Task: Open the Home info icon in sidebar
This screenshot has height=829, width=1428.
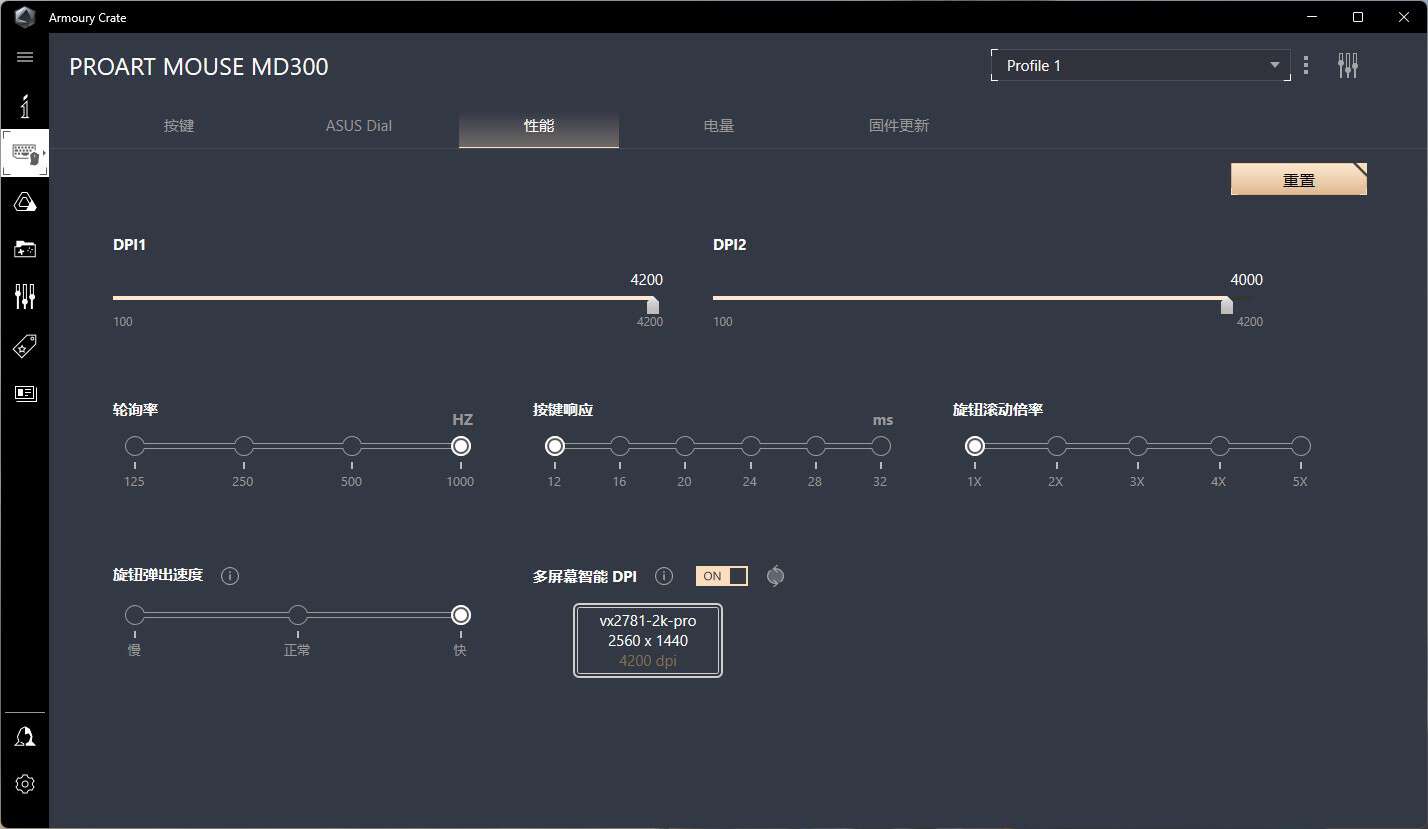Action: [25, 105]
